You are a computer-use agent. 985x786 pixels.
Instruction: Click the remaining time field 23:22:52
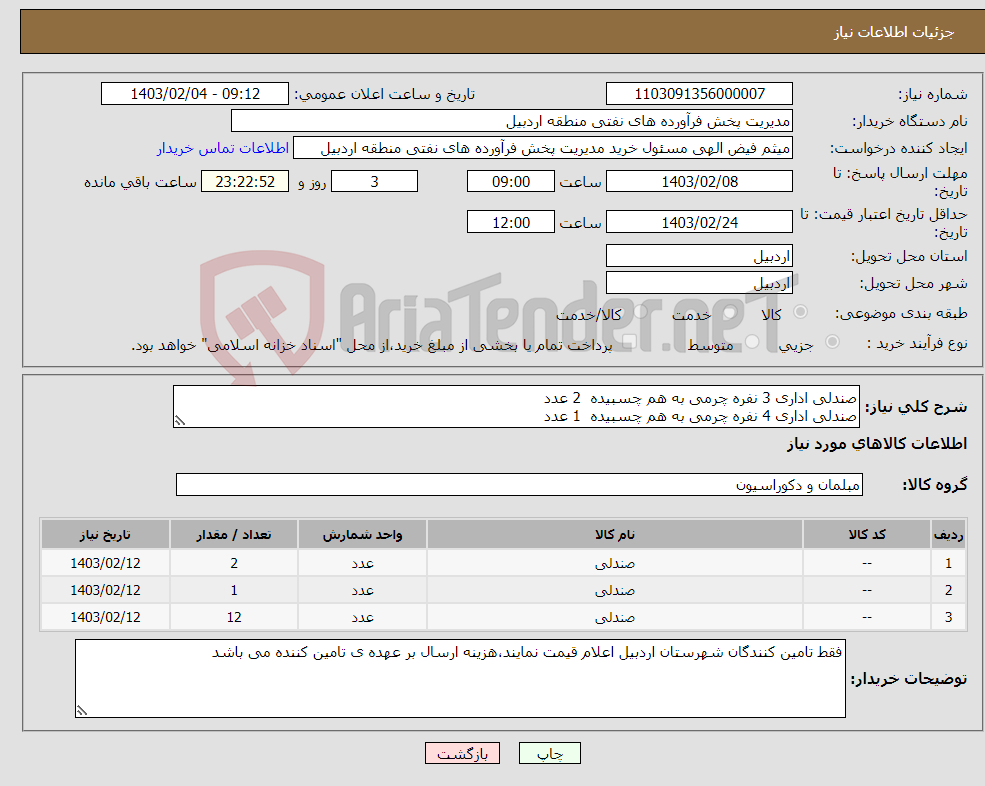click(245, 182)
